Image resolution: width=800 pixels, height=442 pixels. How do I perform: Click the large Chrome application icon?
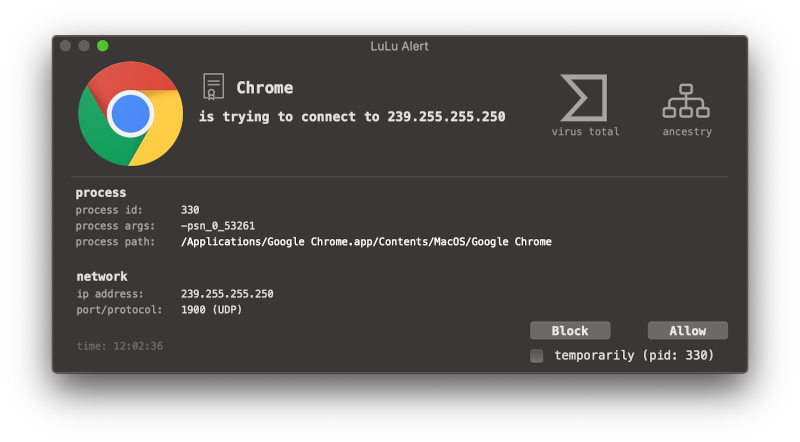[x=131, y=114]
